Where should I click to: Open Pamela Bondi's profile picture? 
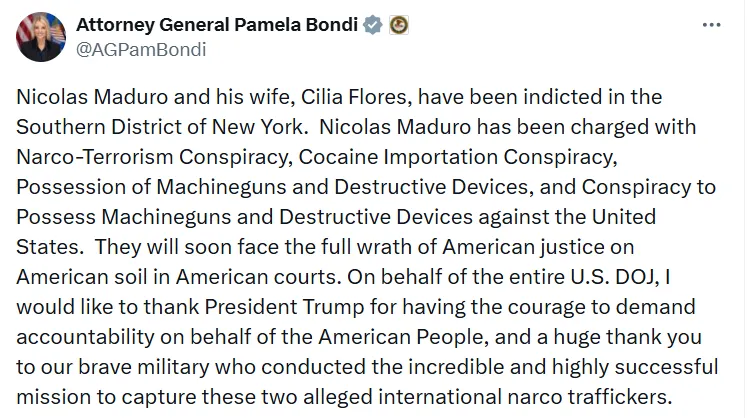(41, 37)
